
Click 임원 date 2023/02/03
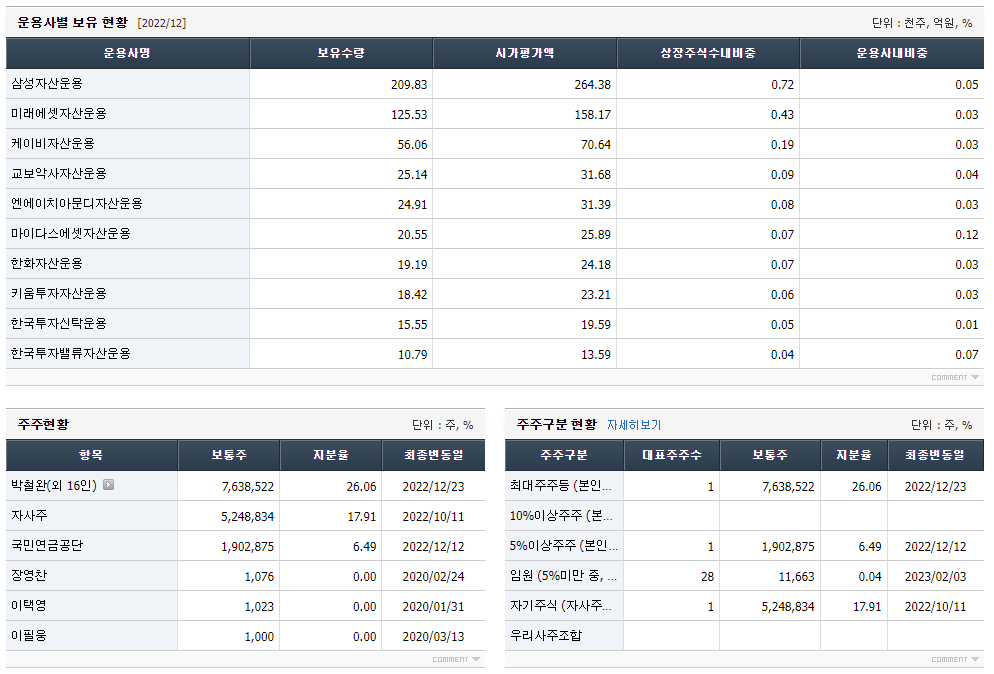[x=936, y=576]
